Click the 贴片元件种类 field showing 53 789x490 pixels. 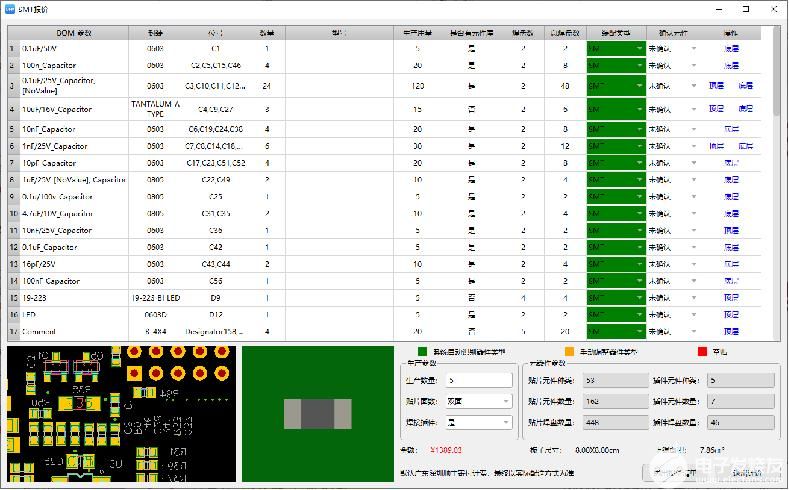coord(615,380)
